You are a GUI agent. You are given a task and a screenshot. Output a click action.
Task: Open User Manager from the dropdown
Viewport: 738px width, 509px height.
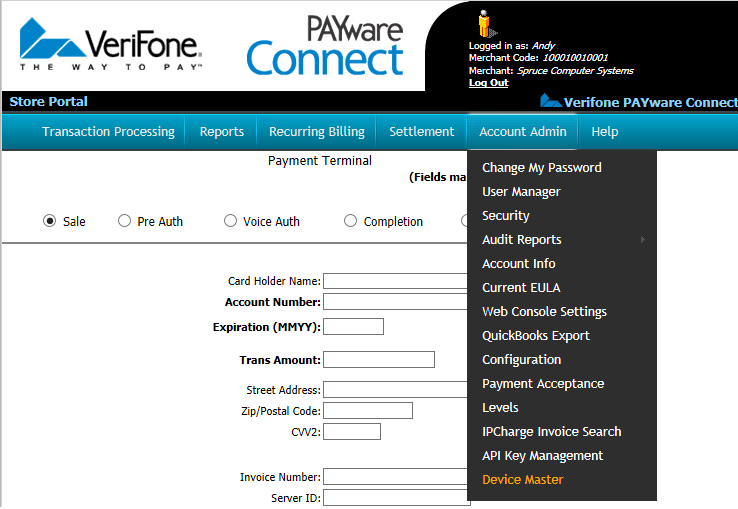pos(521,192)
